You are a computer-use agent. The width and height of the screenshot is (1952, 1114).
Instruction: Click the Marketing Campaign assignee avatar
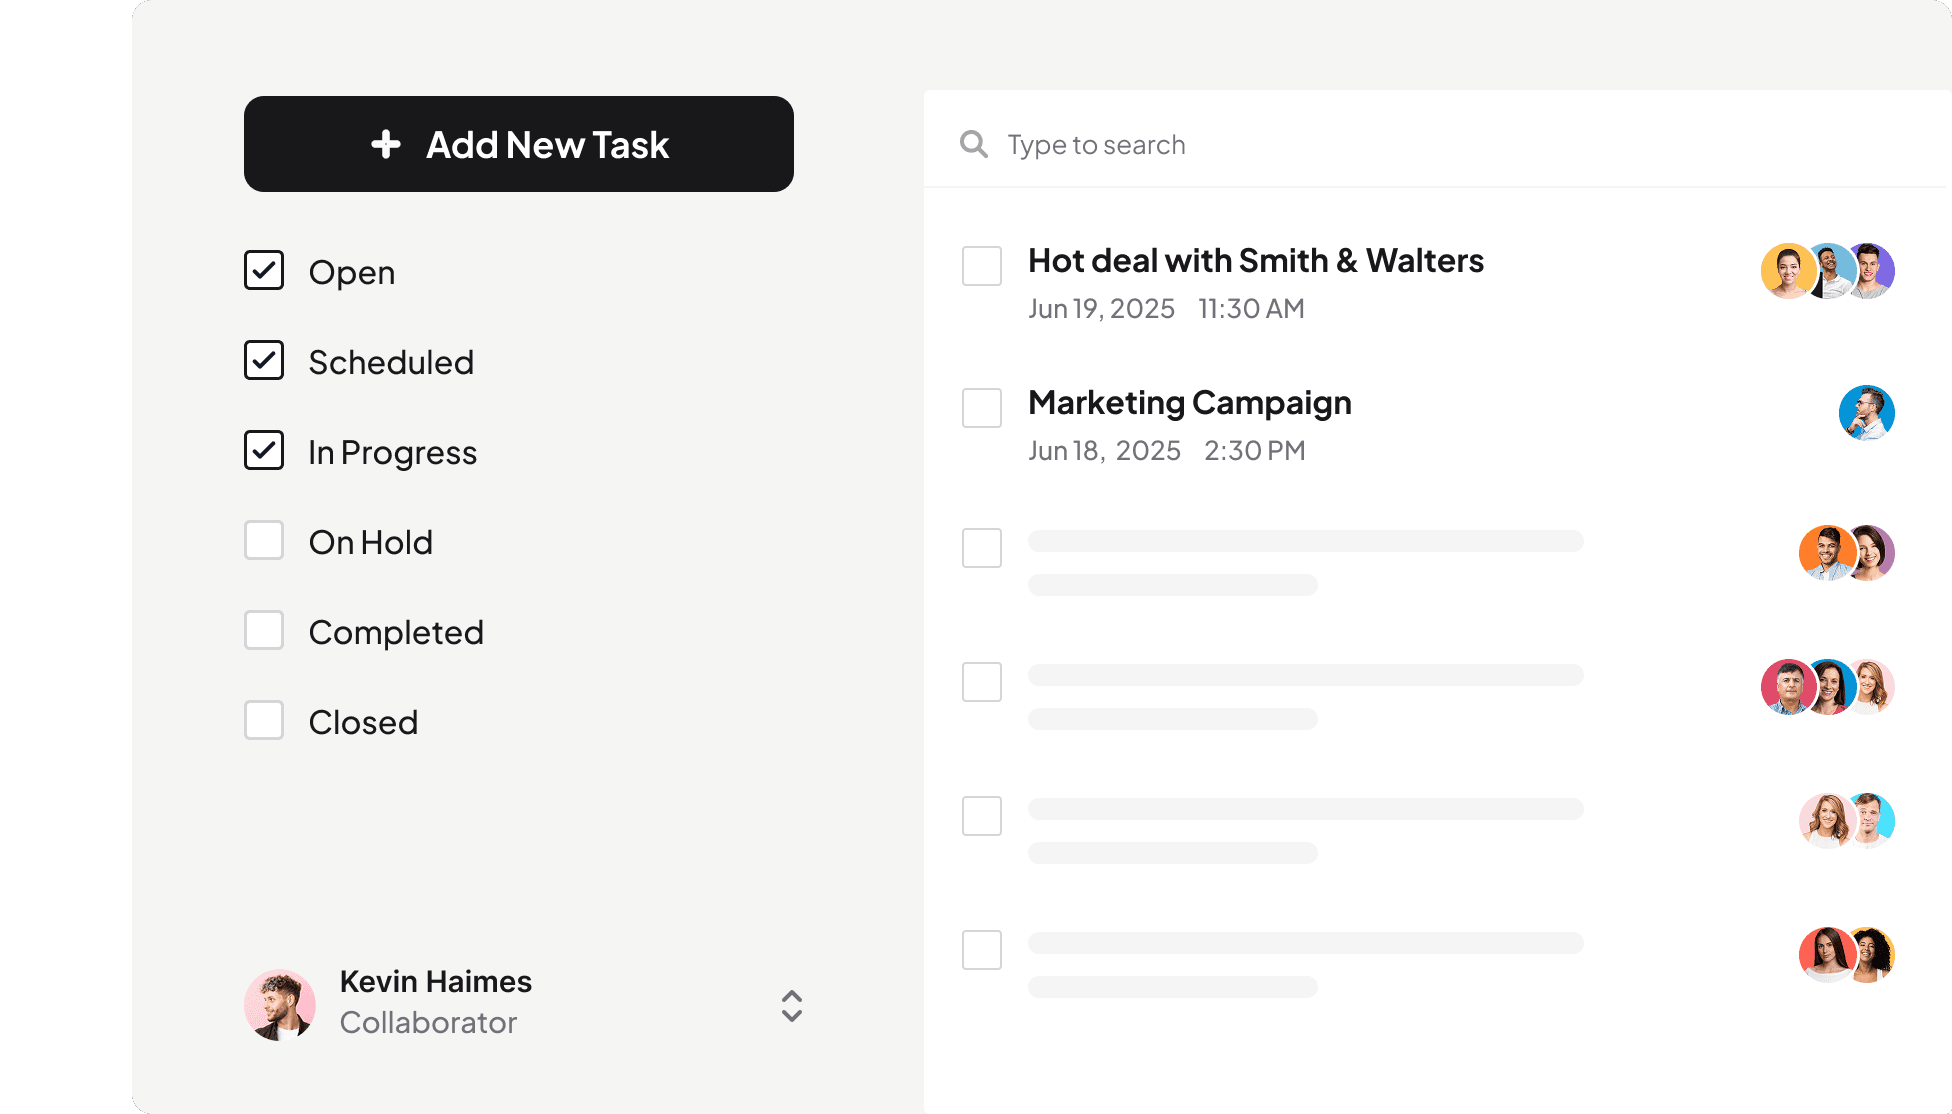(1866, 412)
